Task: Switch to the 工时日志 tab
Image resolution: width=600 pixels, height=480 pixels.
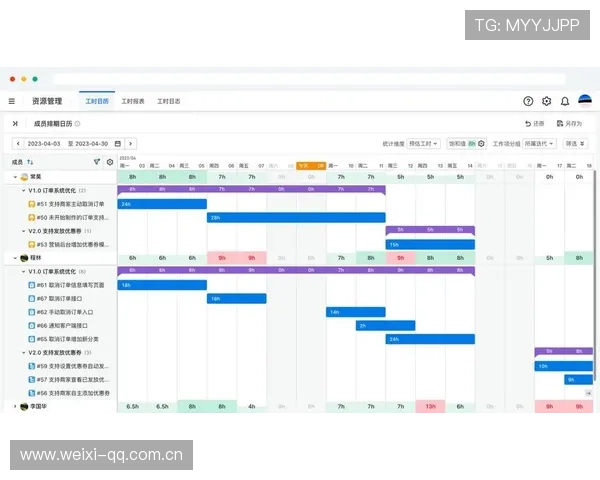Action: (169, 101)
